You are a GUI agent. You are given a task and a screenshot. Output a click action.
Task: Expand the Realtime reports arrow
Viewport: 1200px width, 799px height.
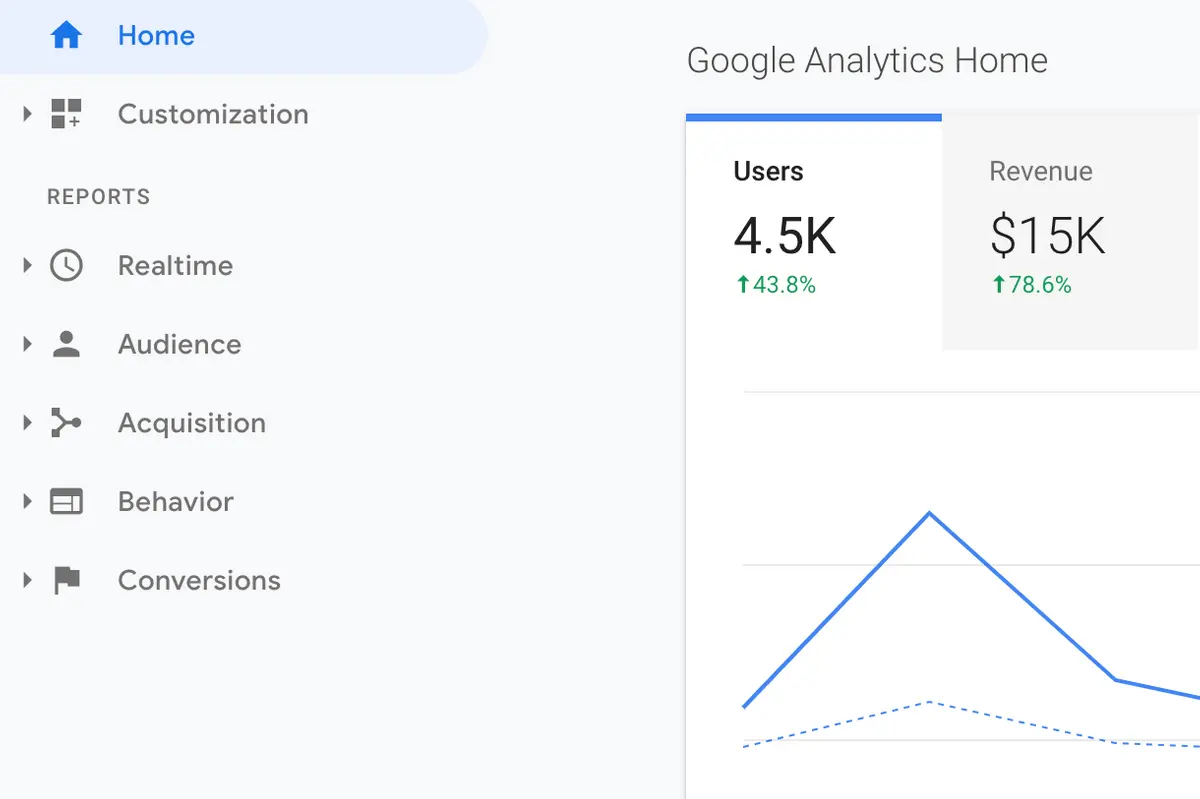[27, 266]
